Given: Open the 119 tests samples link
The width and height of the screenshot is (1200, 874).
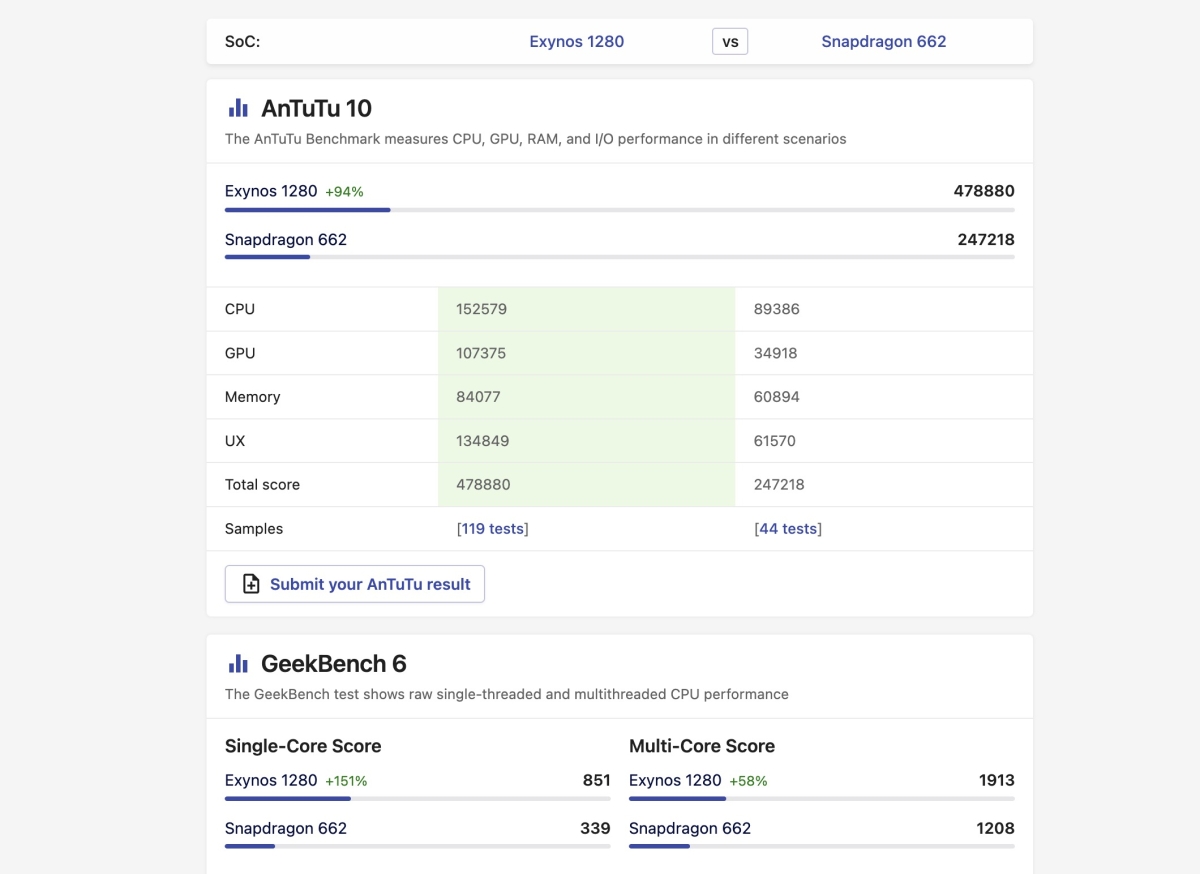Looking at the screenshot, I should point(493,528).
